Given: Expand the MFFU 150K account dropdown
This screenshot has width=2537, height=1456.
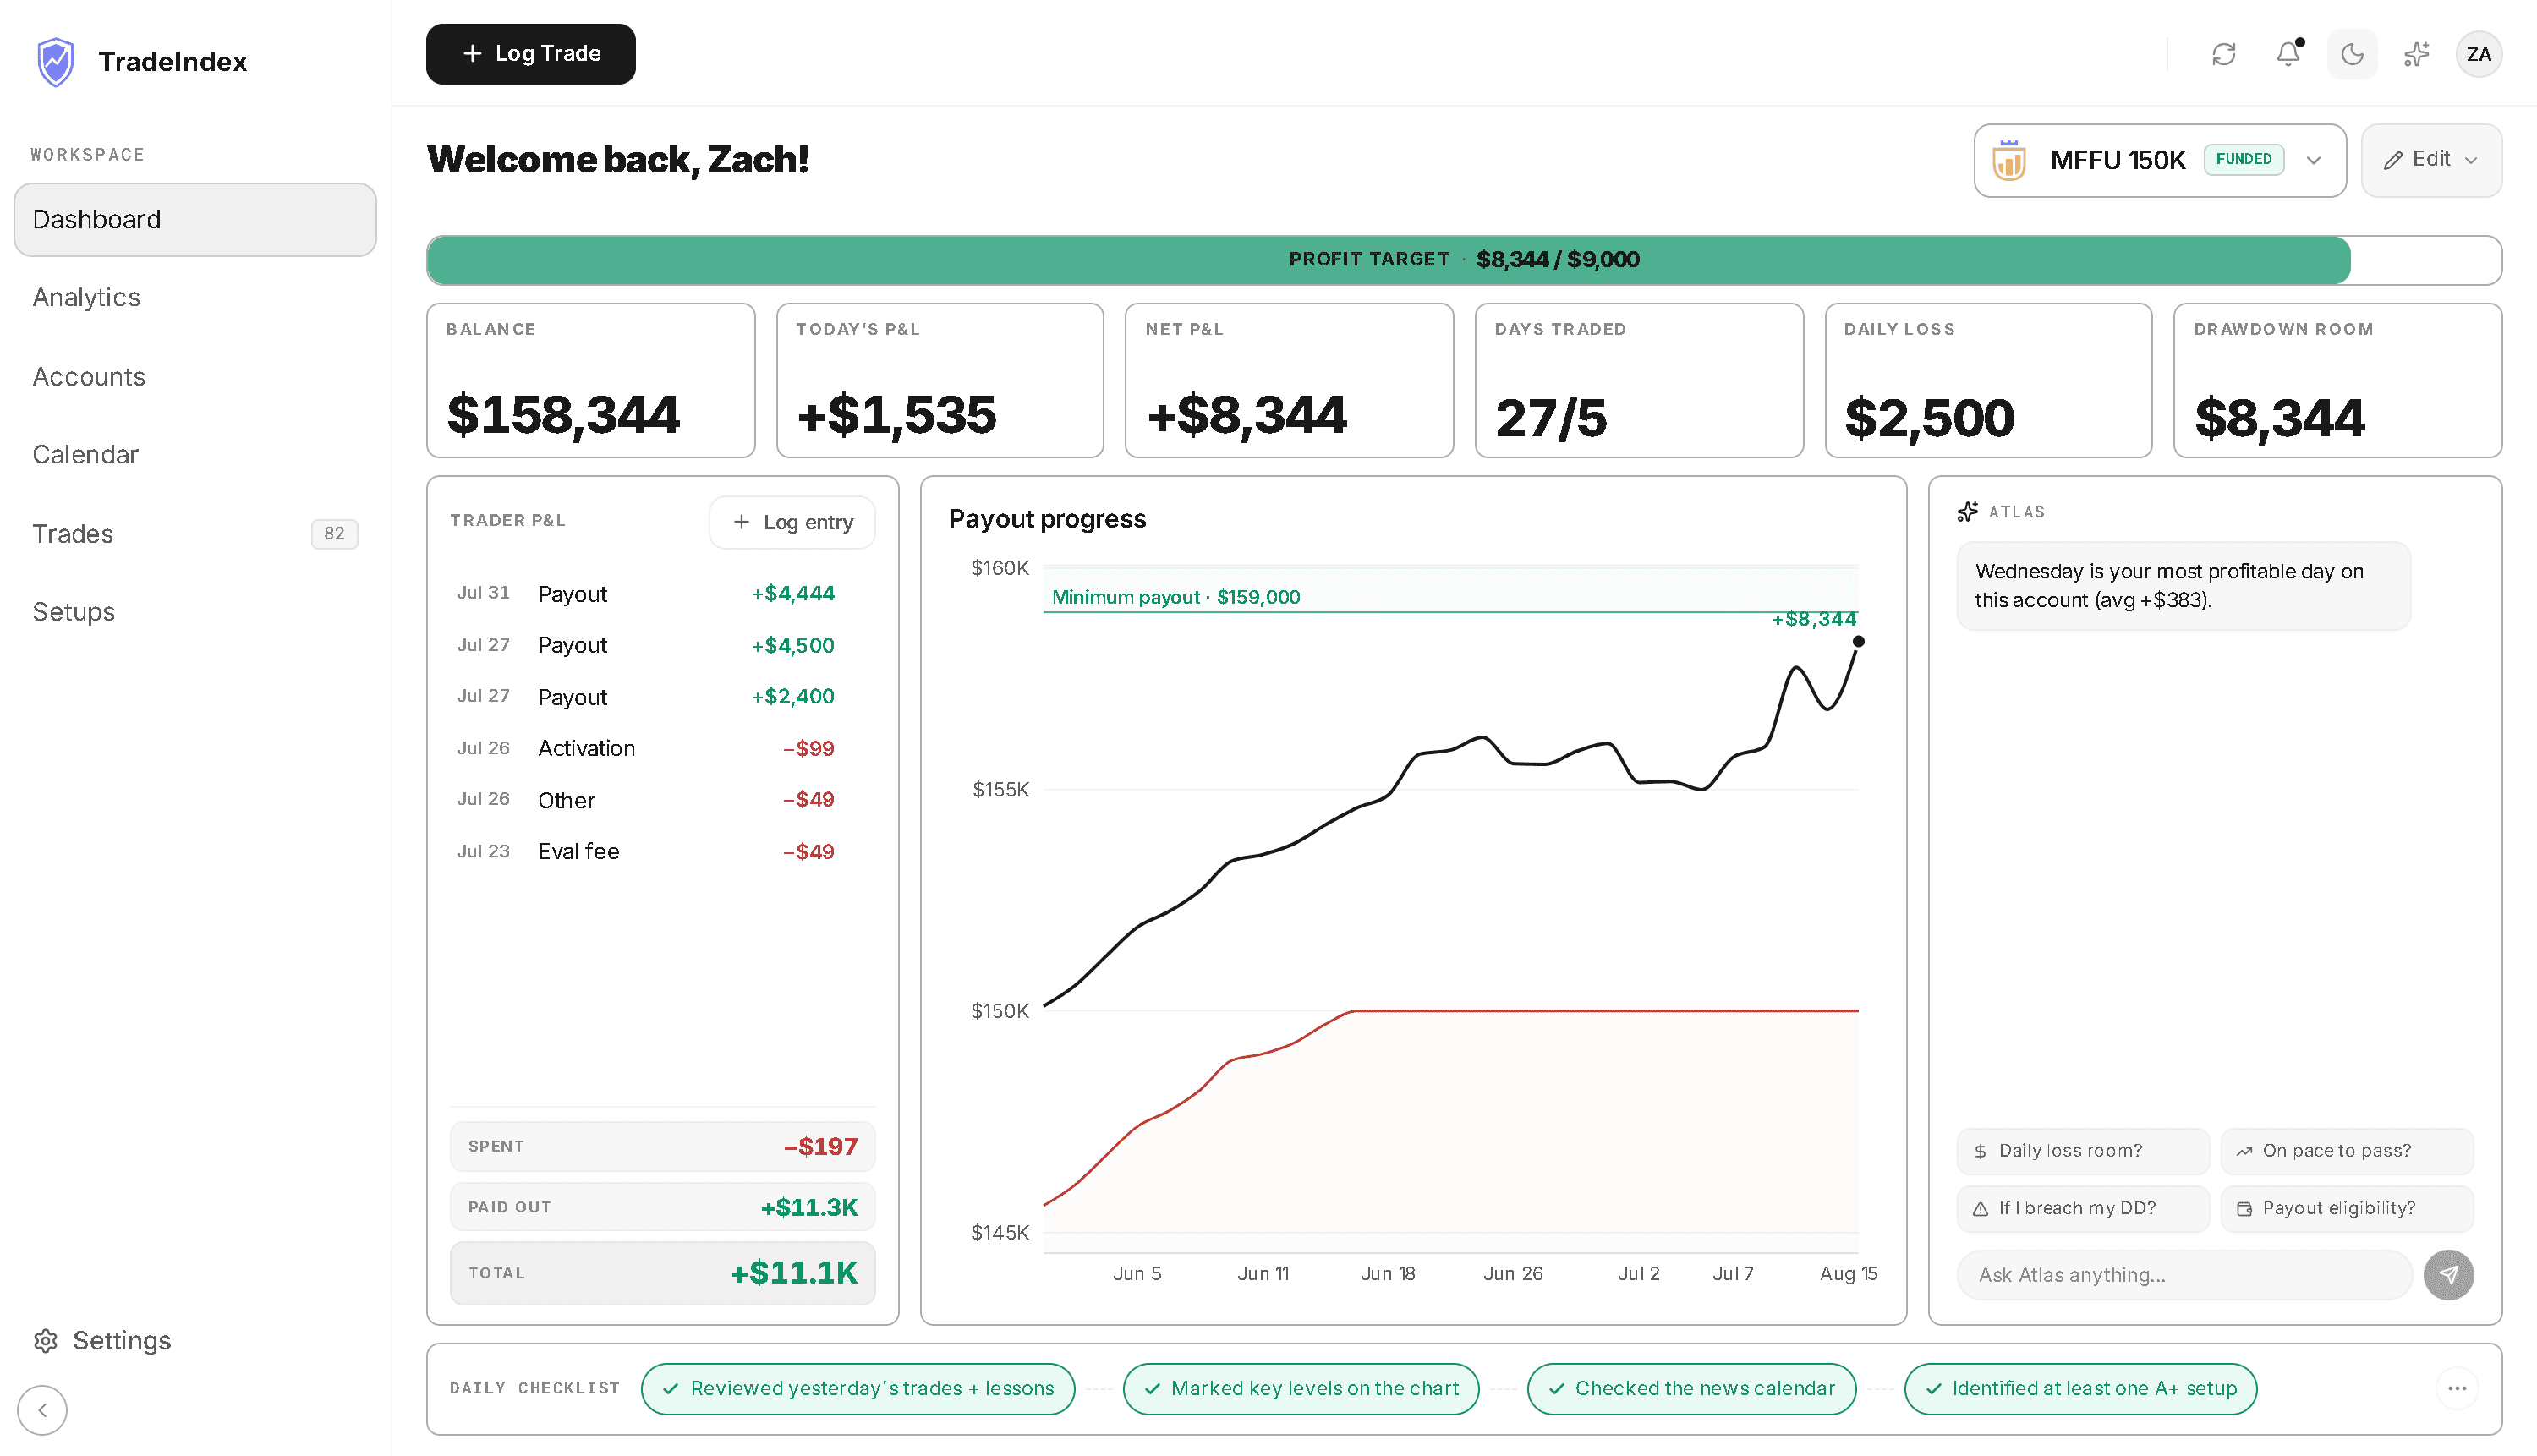Looking at the screenshot, I should (x=2159, y=160).
